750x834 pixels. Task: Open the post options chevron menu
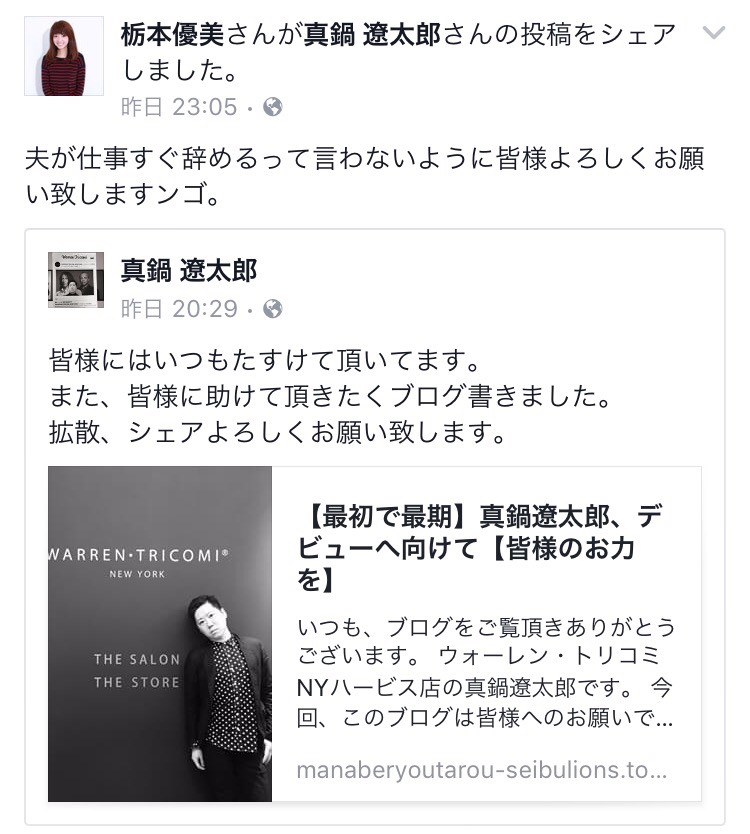click(713, 33)
